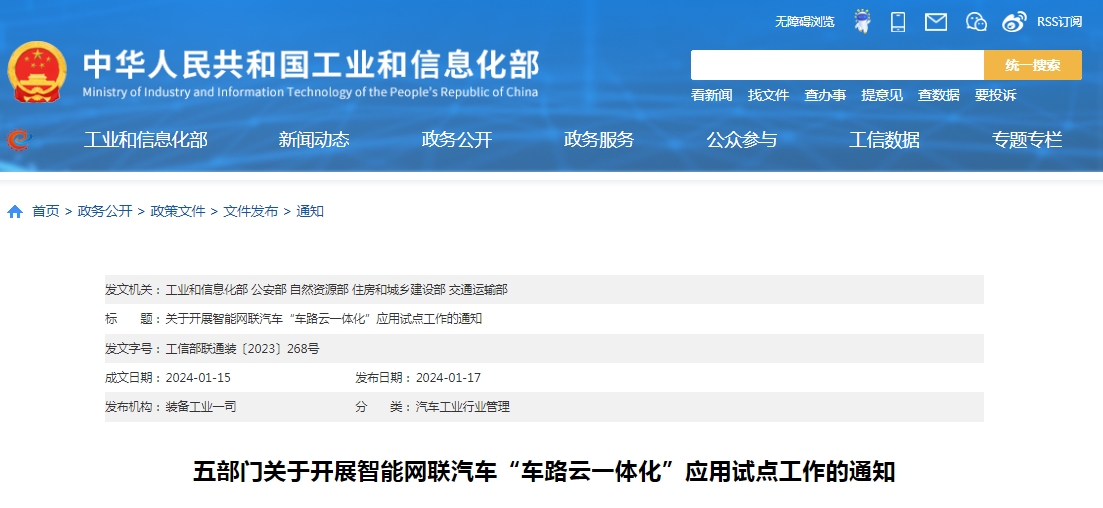The height and width of the screenshot is (508, 1103).
Task: Focus the site search input box
Action: tap(837, 65)
